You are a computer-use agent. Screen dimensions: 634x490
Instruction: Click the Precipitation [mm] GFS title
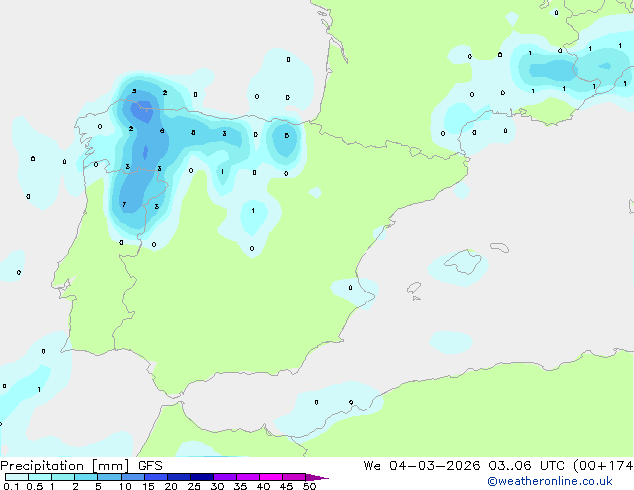pos(81,466)
